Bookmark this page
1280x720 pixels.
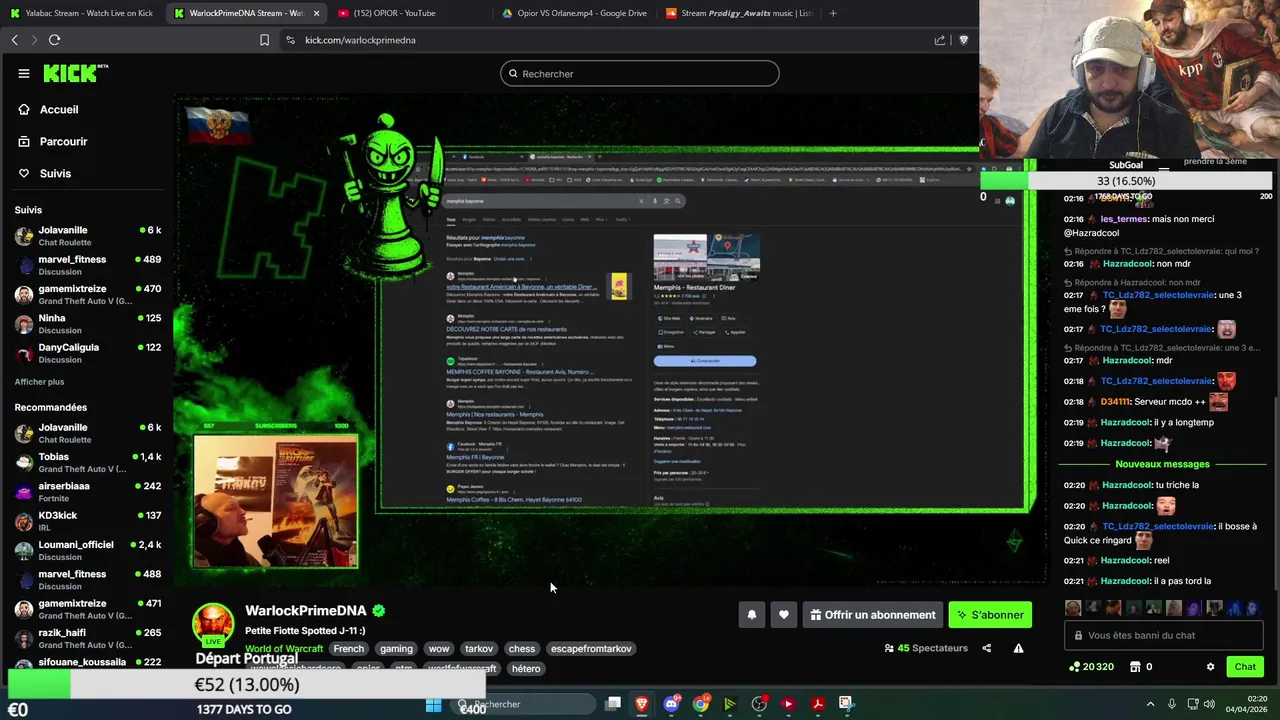pyautogui.click(x=264, y=40)
